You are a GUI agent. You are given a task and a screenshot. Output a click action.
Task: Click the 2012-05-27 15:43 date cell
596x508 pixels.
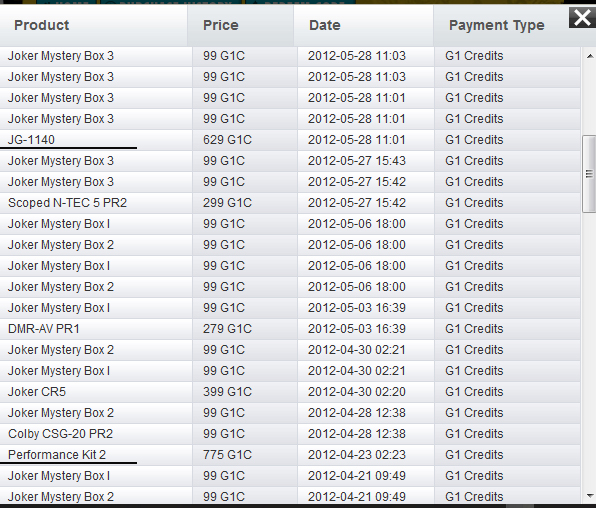357,161
